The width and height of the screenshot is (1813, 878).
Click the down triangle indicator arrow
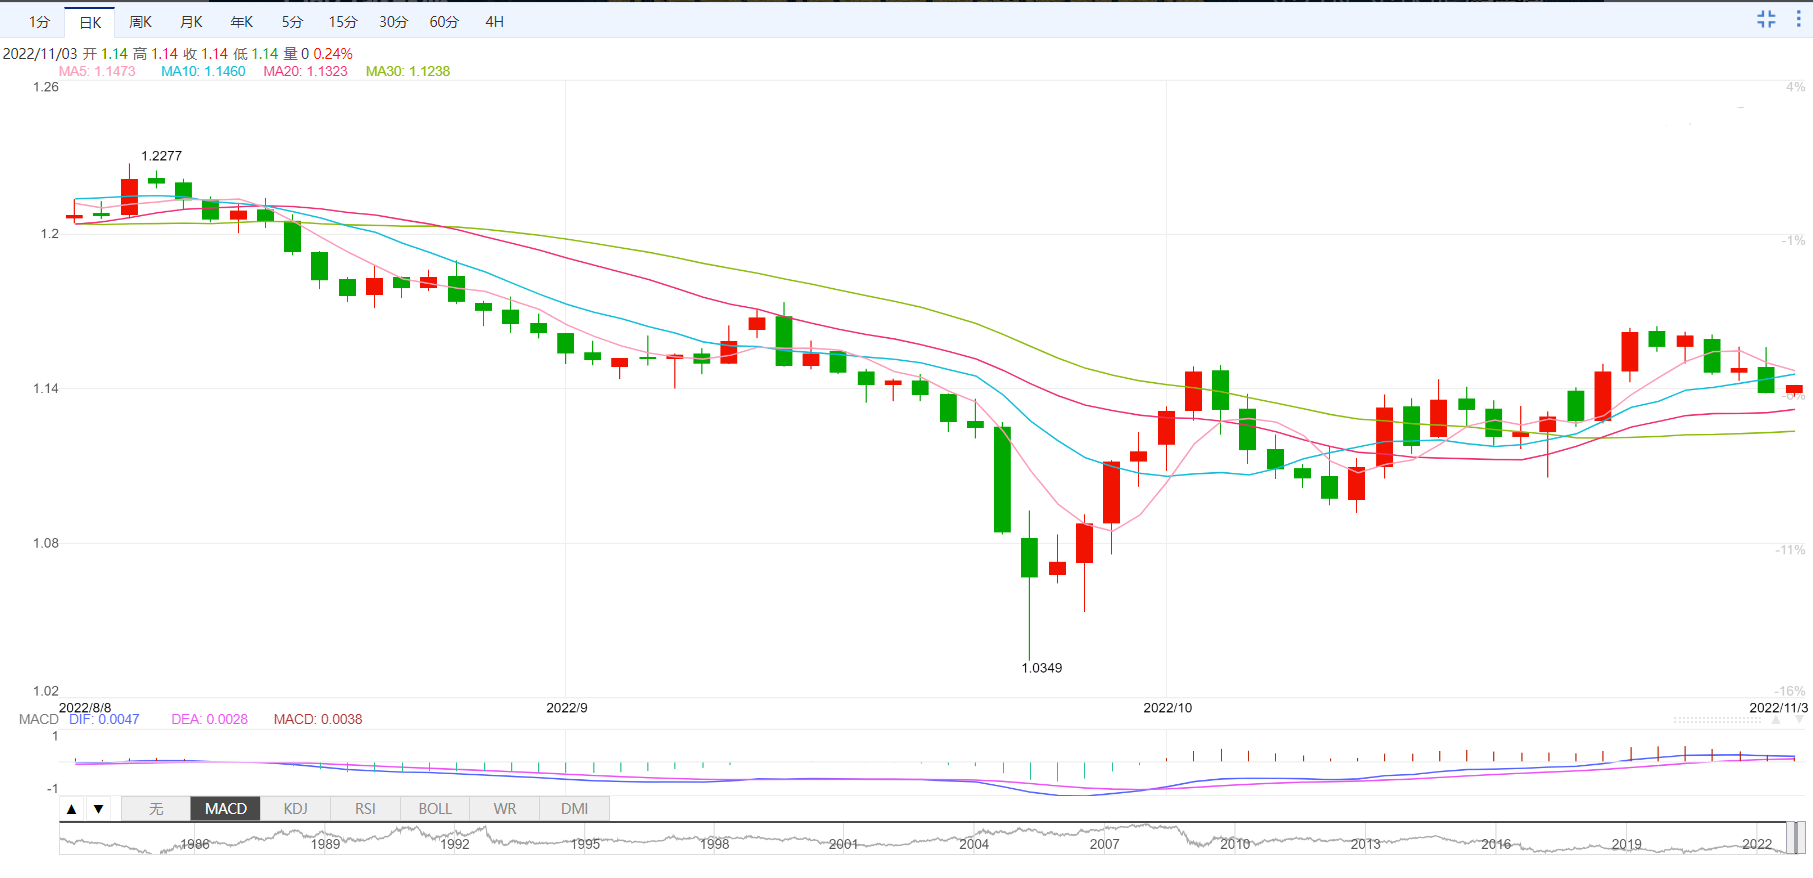tap(98, 809)
